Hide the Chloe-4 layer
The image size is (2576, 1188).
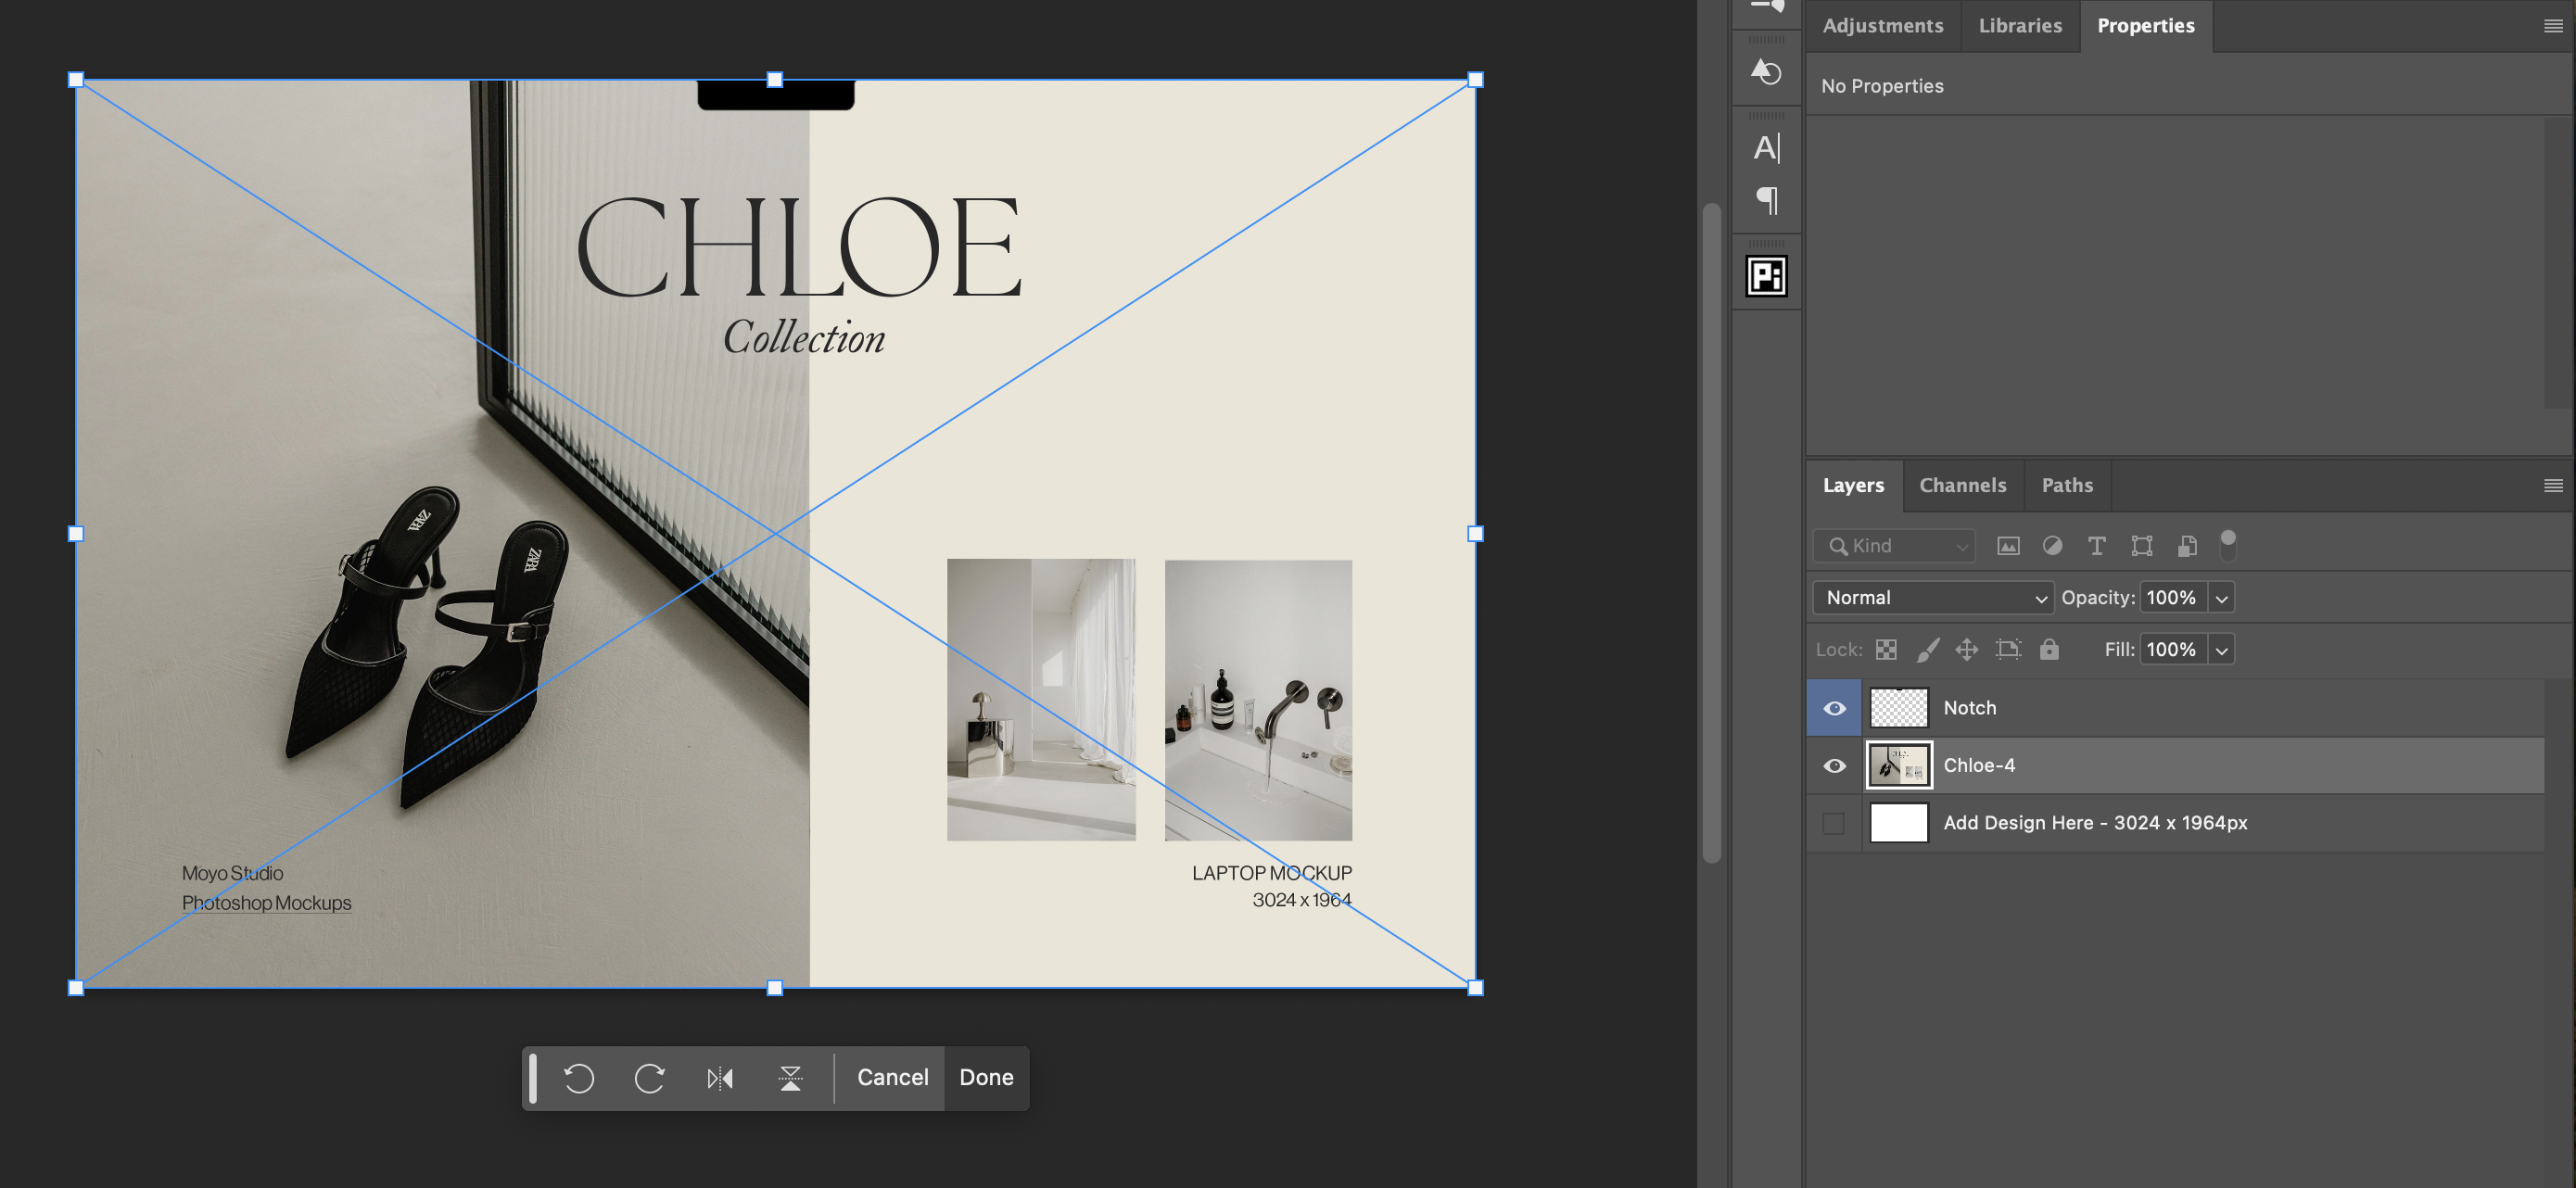[x=1834, y=766]
